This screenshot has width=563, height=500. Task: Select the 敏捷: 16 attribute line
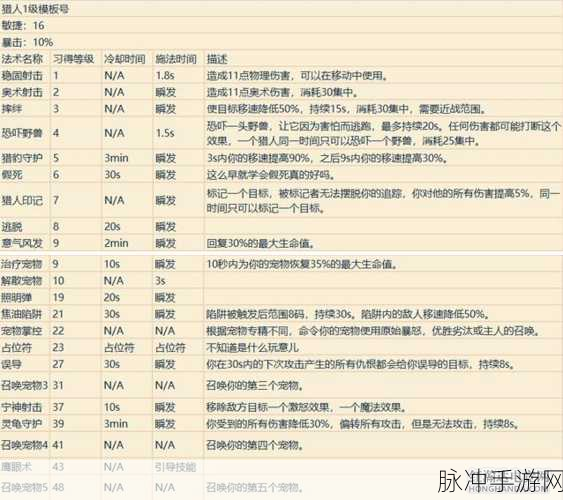pos(23,25)
